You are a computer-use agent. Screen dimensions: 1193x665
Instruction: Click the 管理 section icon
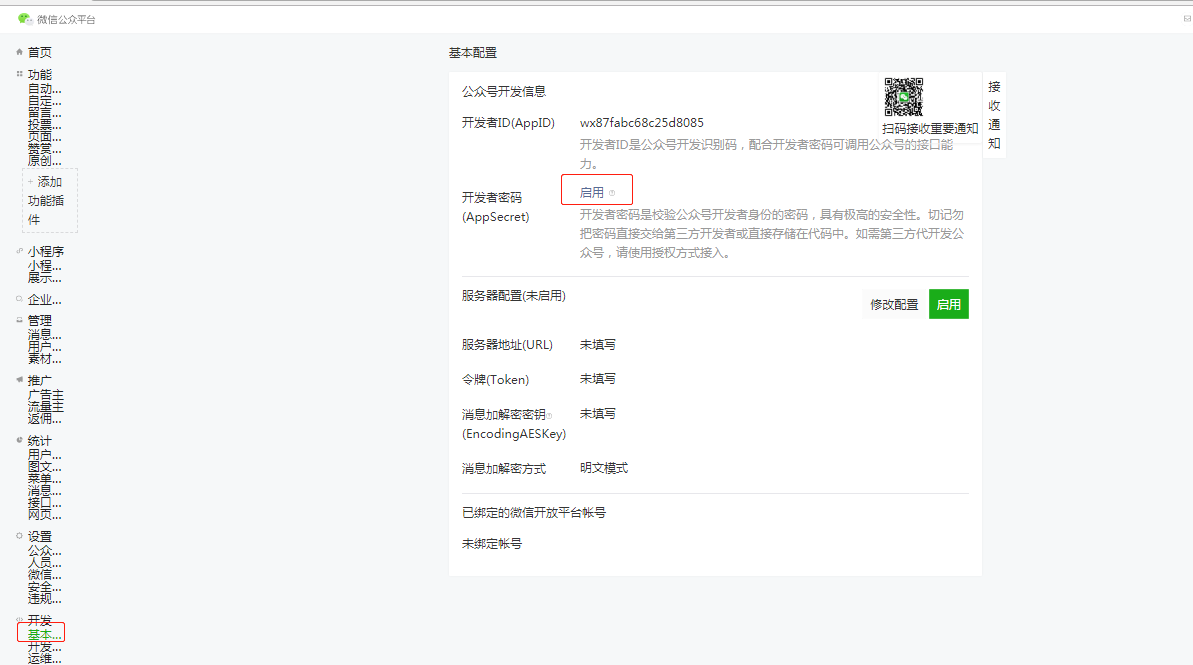click(18, 319)
